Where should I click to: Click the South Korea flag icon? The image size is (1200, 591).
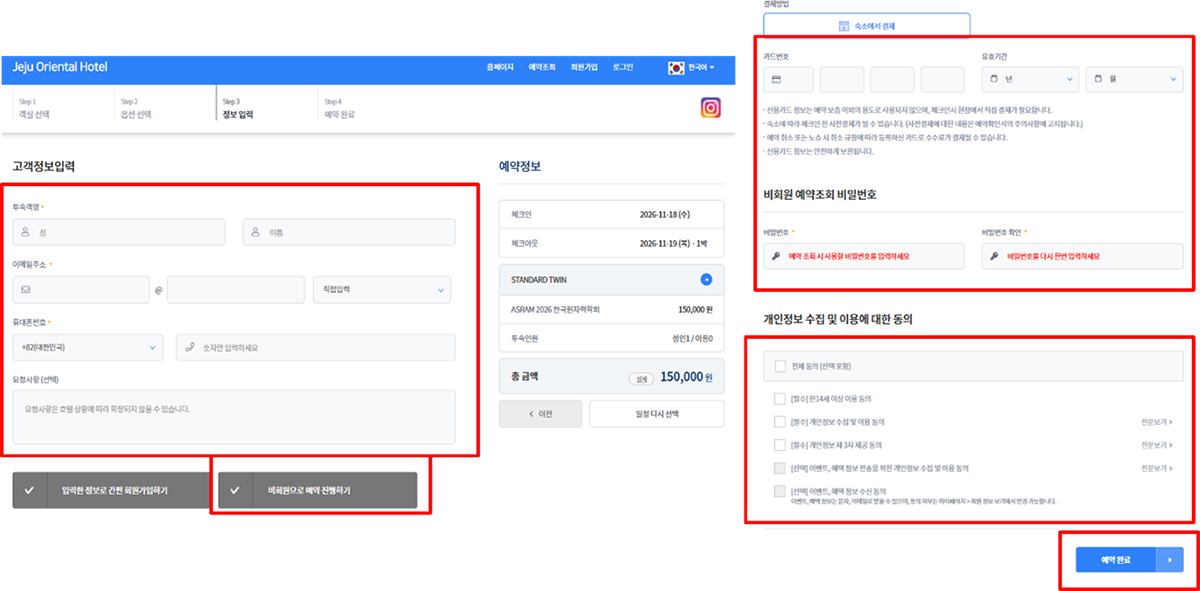point(676,67)
